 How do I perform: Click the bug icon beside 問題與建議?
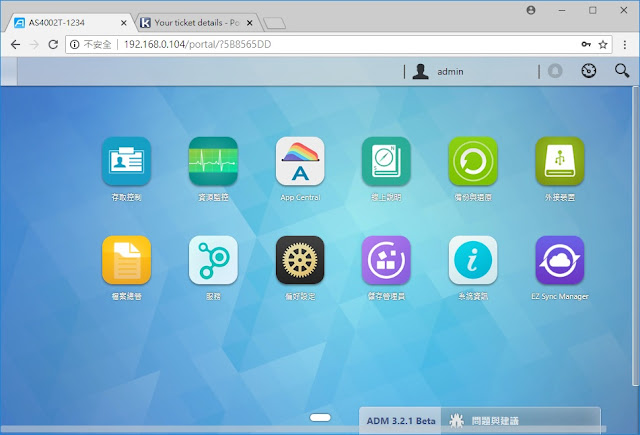pos(456,421)
